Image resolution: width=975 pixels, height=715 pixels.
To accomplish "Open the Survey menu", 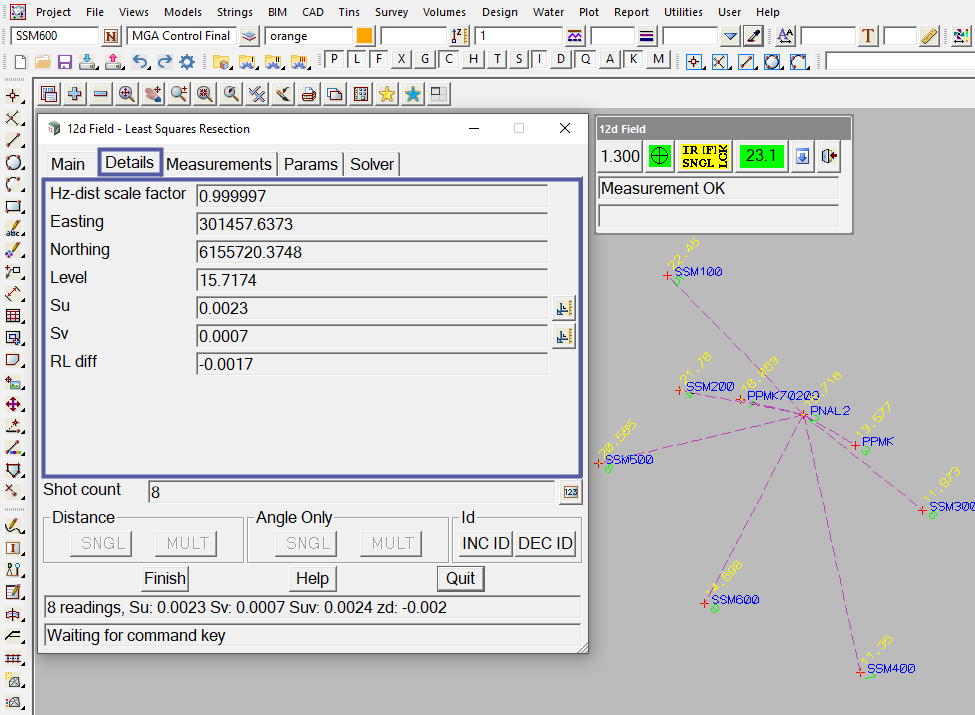I will click(x=391, y=12).
